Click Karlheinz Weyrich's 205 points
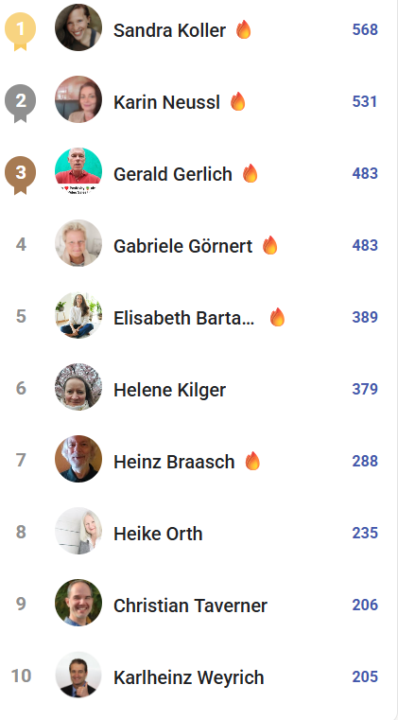The image size is (398, 720). [x=365, y=677]
